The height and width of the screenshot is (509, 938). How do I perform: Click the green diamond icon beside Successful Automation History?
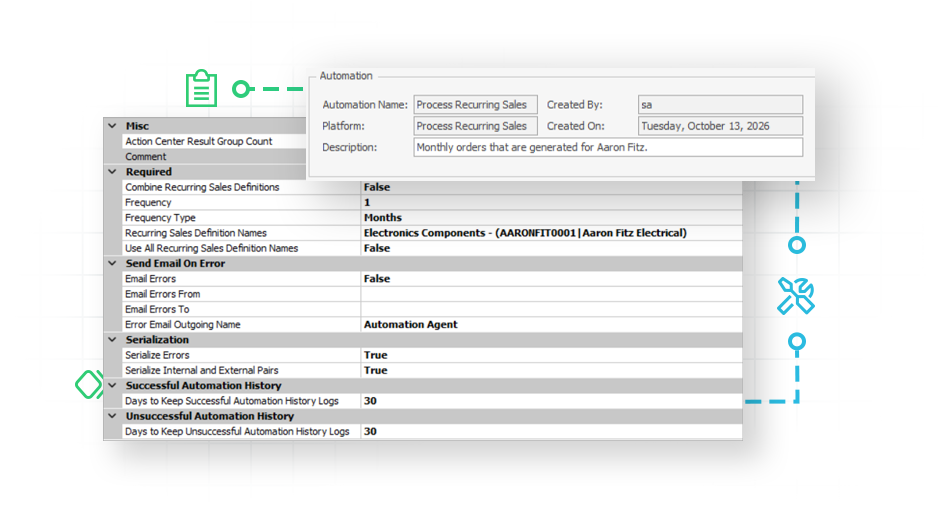(x=89, y=384)
